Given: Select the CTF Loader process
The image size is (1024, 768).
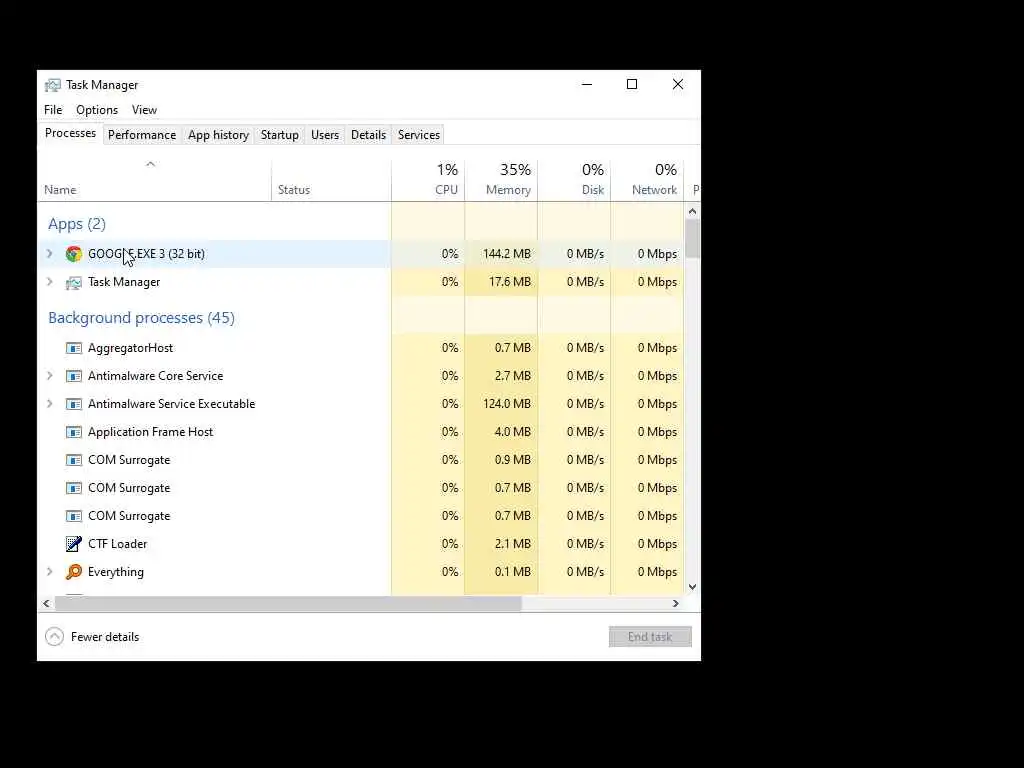Looking at the screenshot, I should point(361,544).
